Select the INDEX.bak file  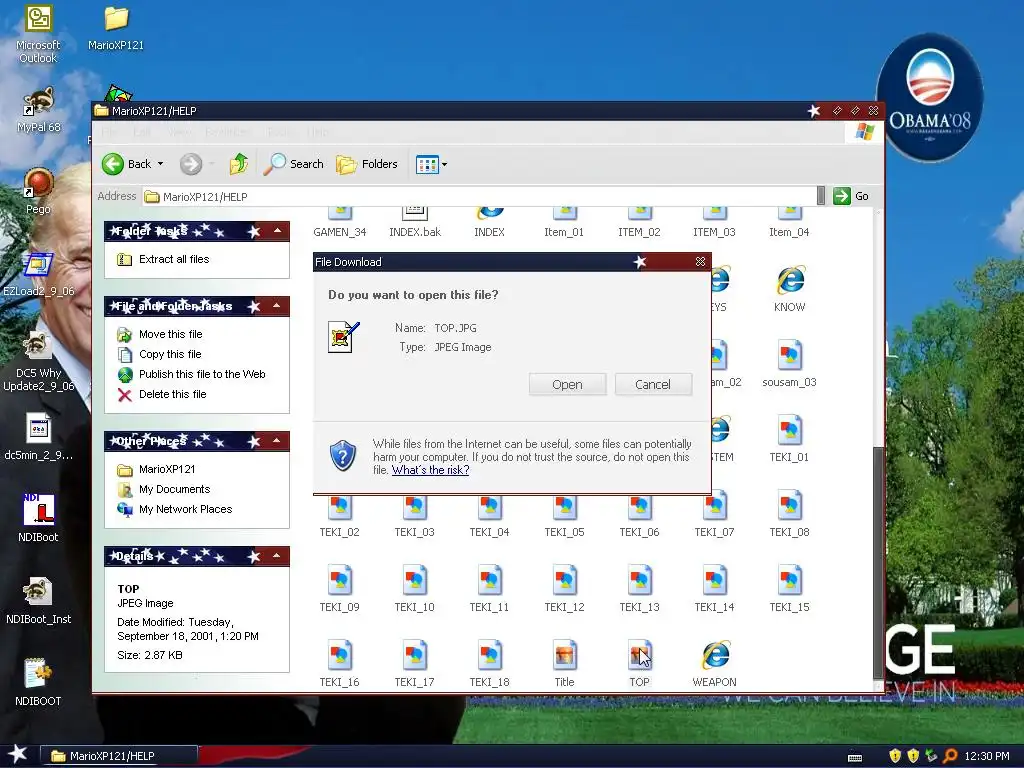pyautogui.click(x=415, y=224)
